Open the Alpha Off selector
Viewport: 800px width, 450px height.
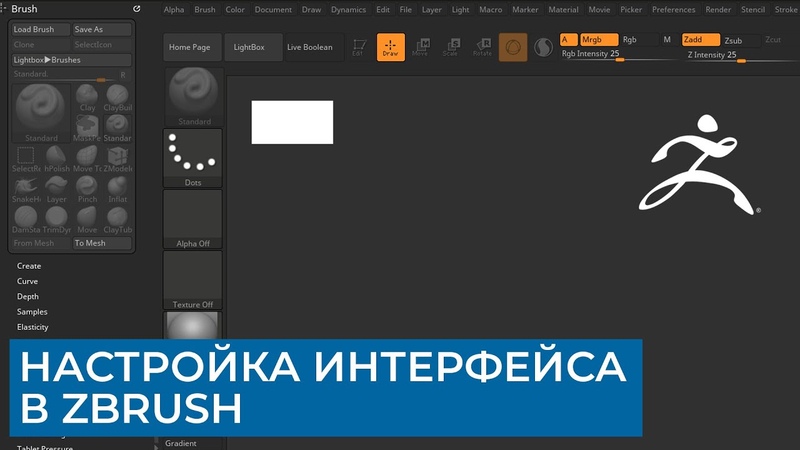click(193, 219)
